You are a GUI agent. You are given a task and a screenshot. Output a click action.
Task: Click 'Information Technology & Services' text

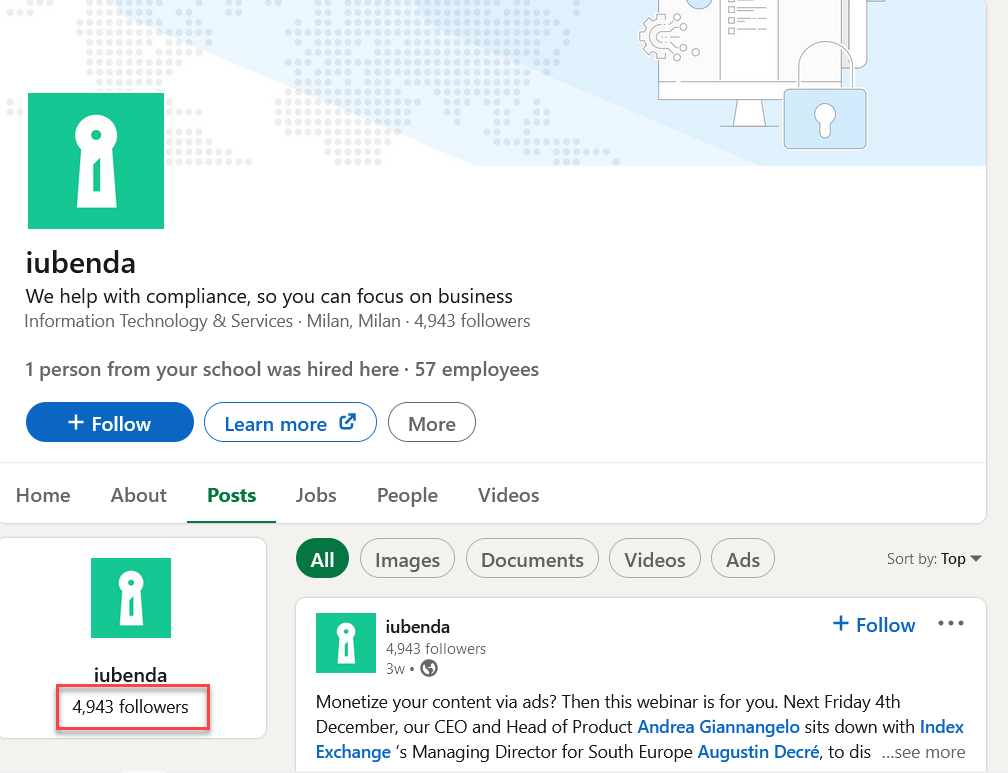(159, 321)
